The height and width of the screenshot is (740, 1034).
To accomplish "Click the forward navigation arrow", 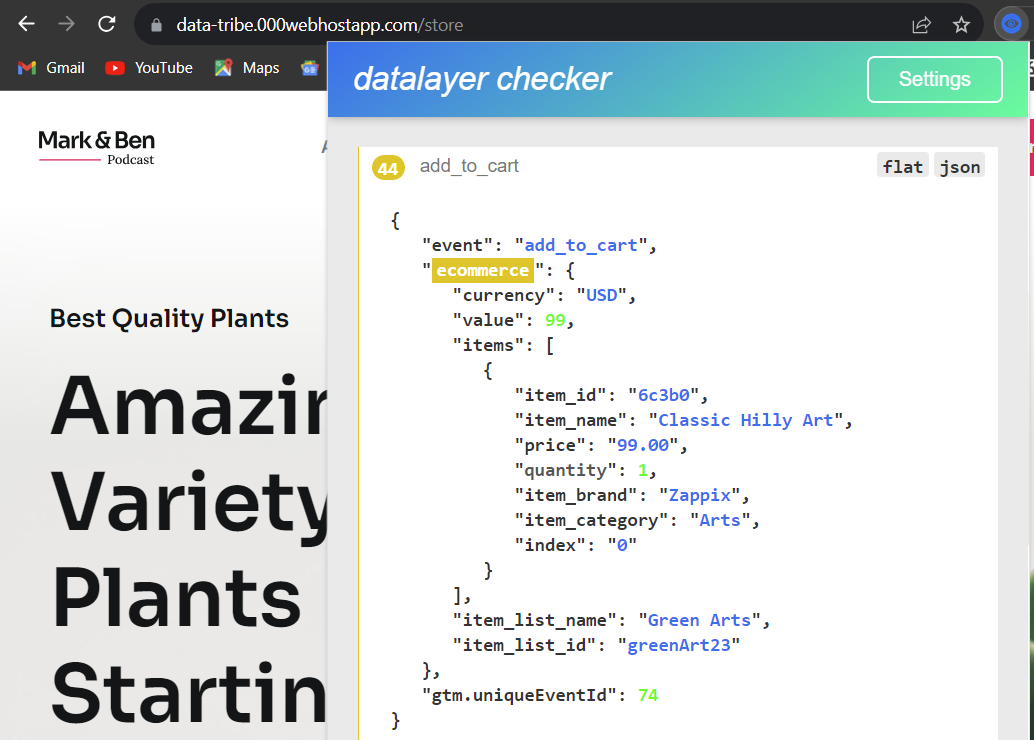I will 67,24.
